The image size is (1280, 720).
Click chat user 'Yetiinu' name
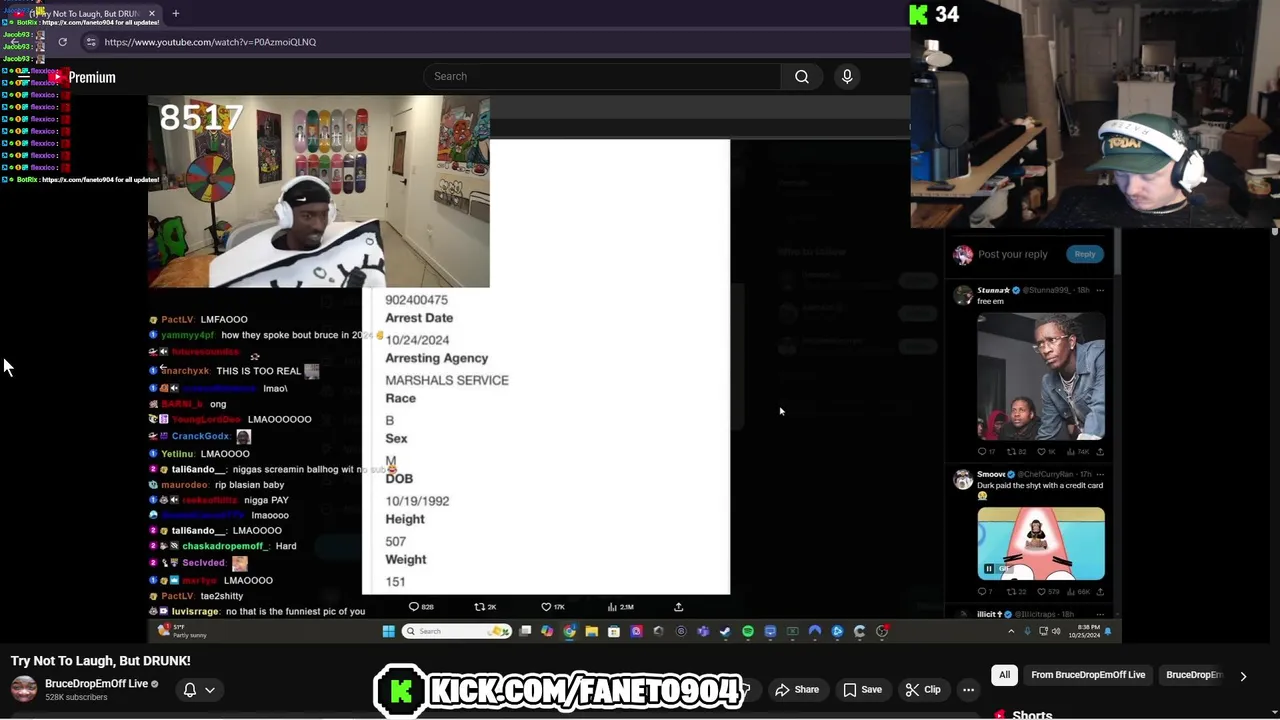coord(177,454)
